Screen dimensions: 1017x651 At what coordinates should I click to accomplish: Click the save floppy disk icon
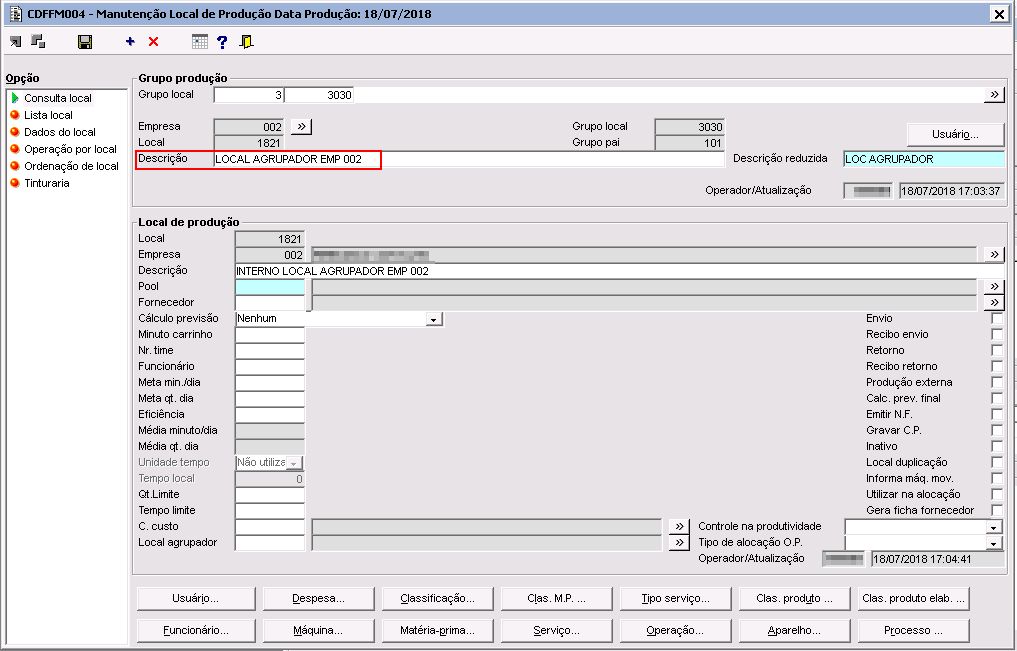[85, 42]
